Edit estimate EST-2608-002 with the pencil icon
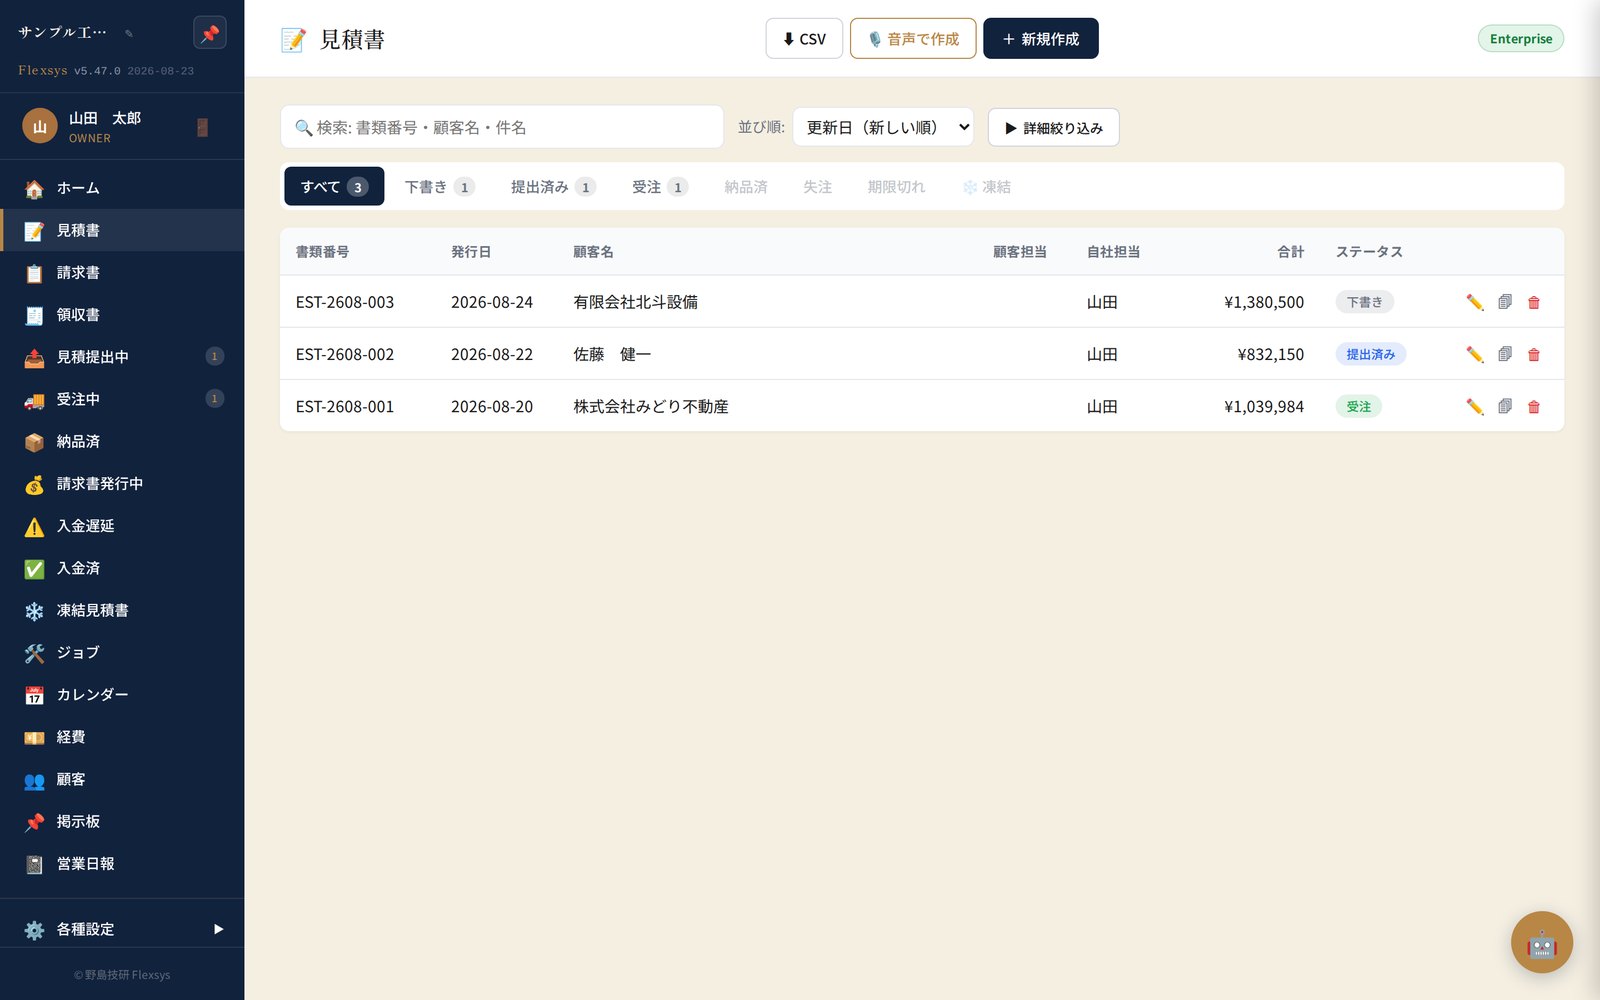 1474,354
